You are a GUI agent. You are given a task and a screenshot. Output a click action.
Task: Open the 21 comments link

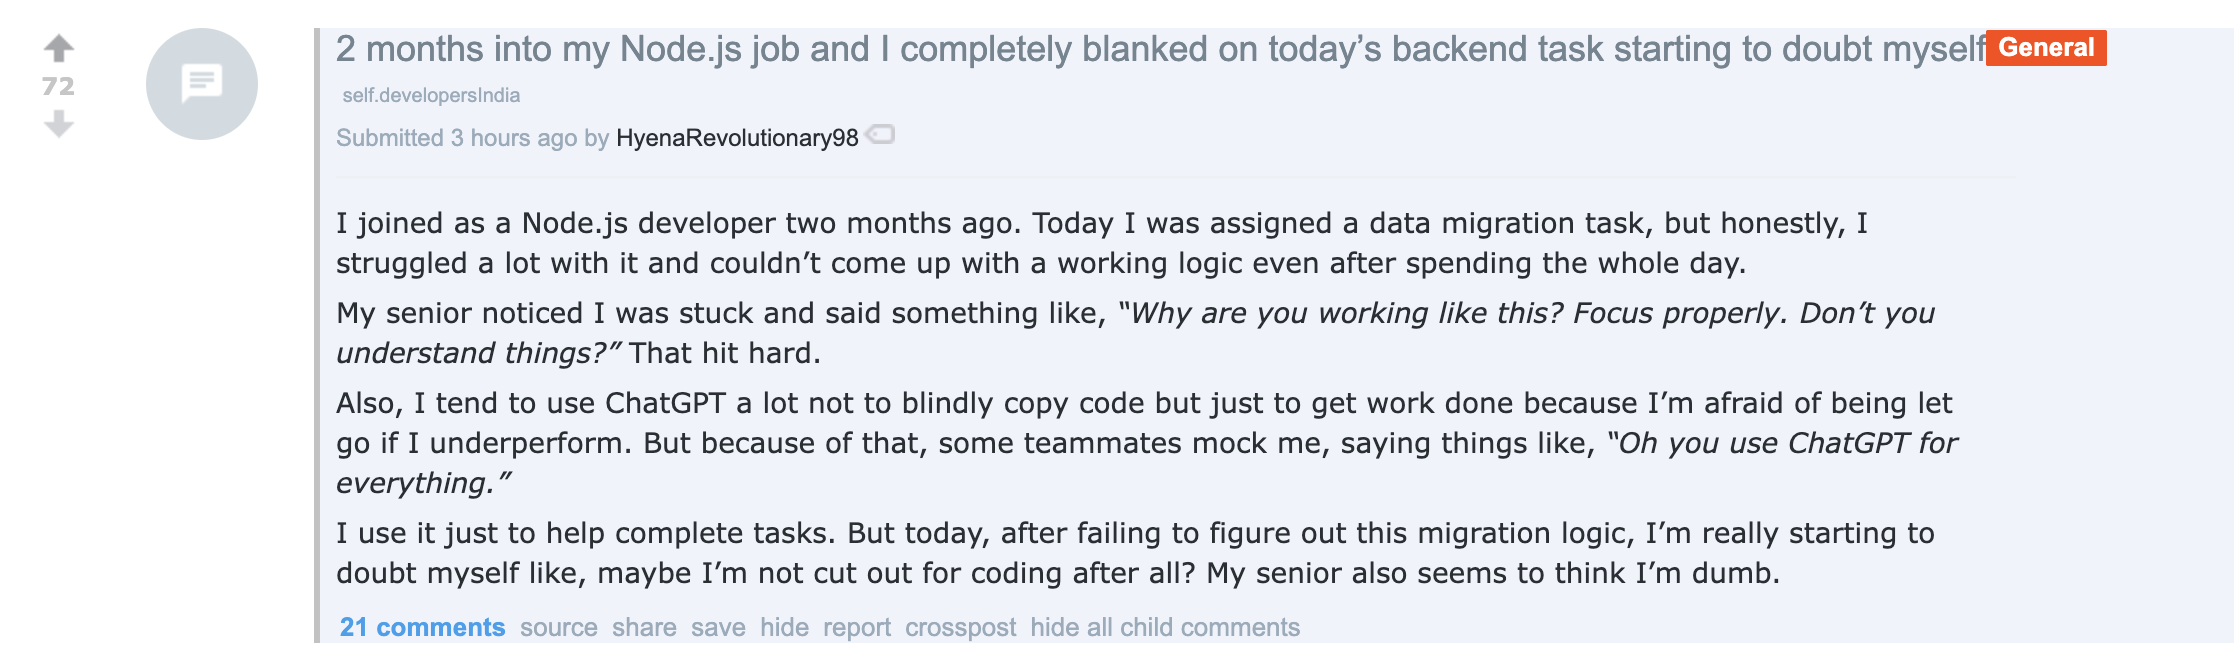tap(422, 627)
